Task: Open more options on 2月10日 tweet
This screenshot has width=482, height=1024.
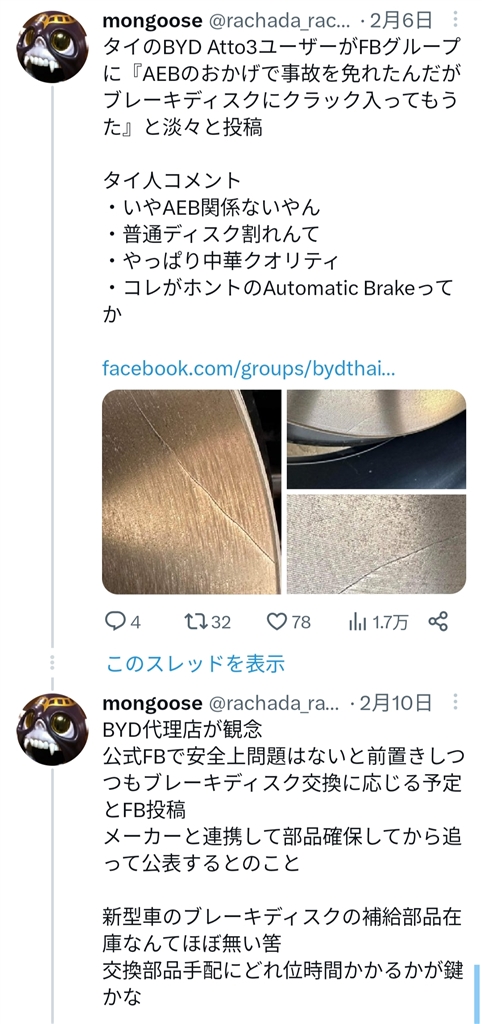Action: [x=455, y=702]
